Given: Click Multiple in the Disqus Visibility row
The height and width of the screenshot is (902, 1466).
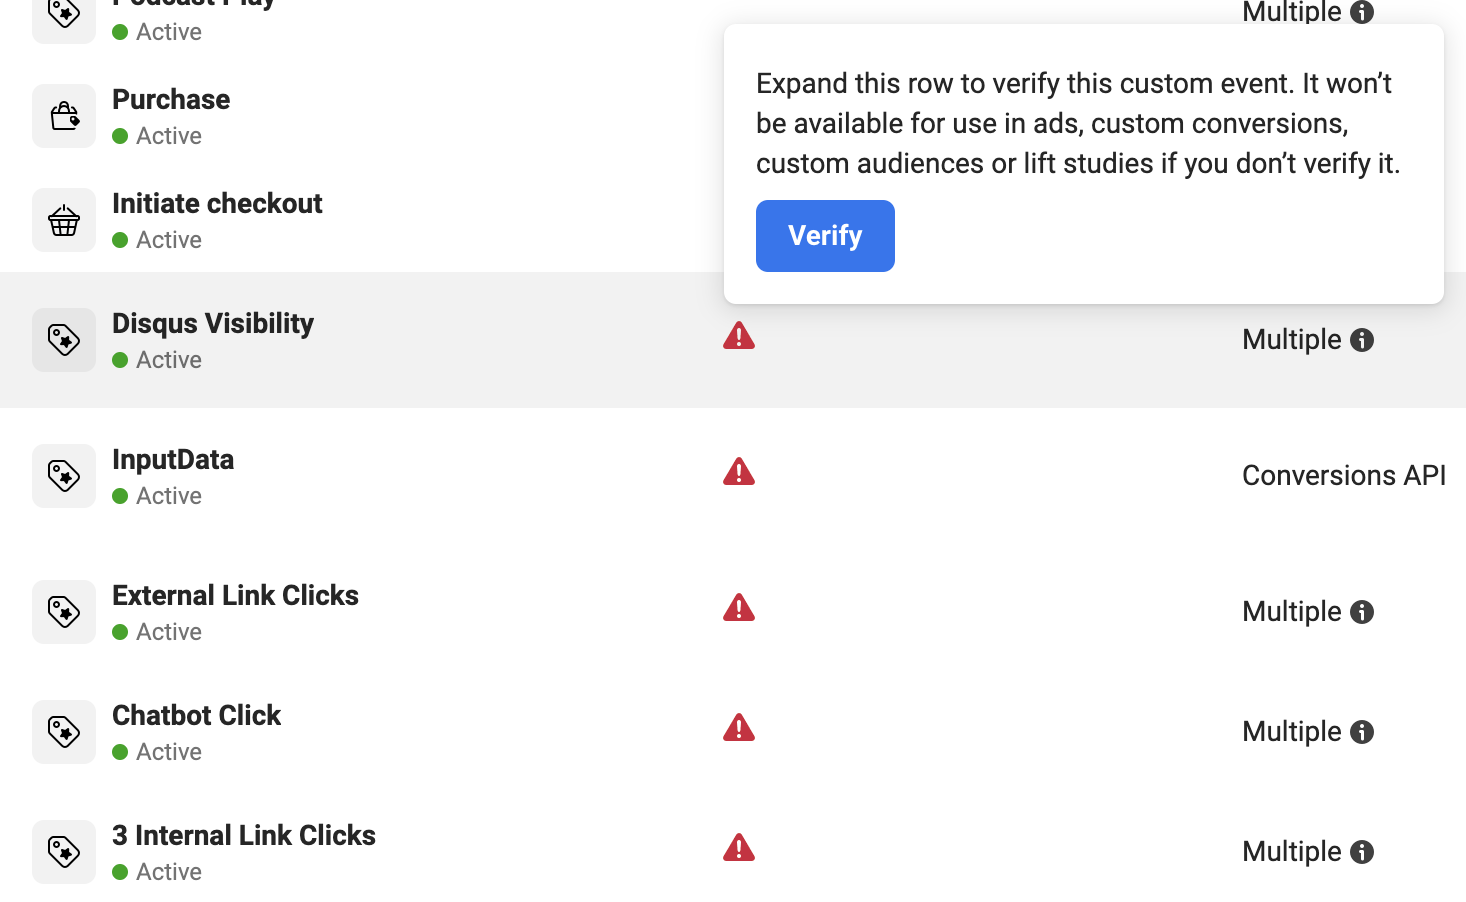Looking at the screenshot, I should click(x=1292, y=339).
